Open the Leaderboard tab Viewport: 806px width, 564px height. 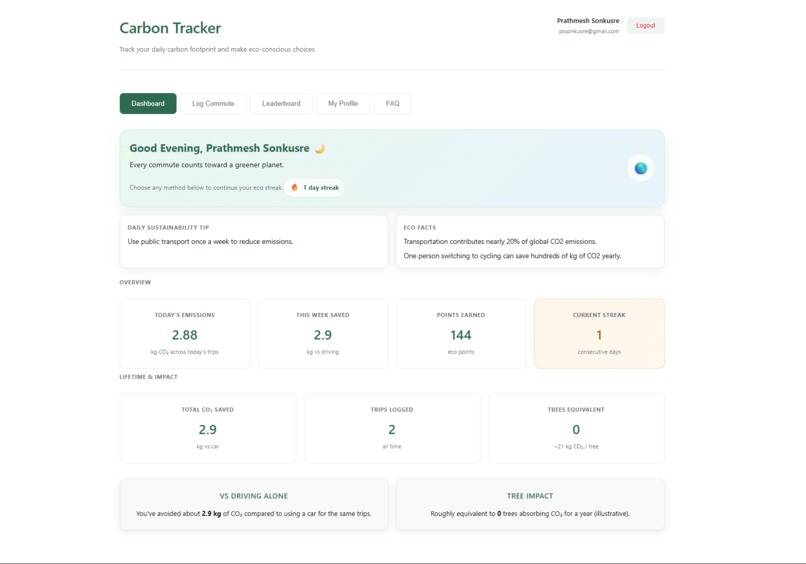(281, 103)
